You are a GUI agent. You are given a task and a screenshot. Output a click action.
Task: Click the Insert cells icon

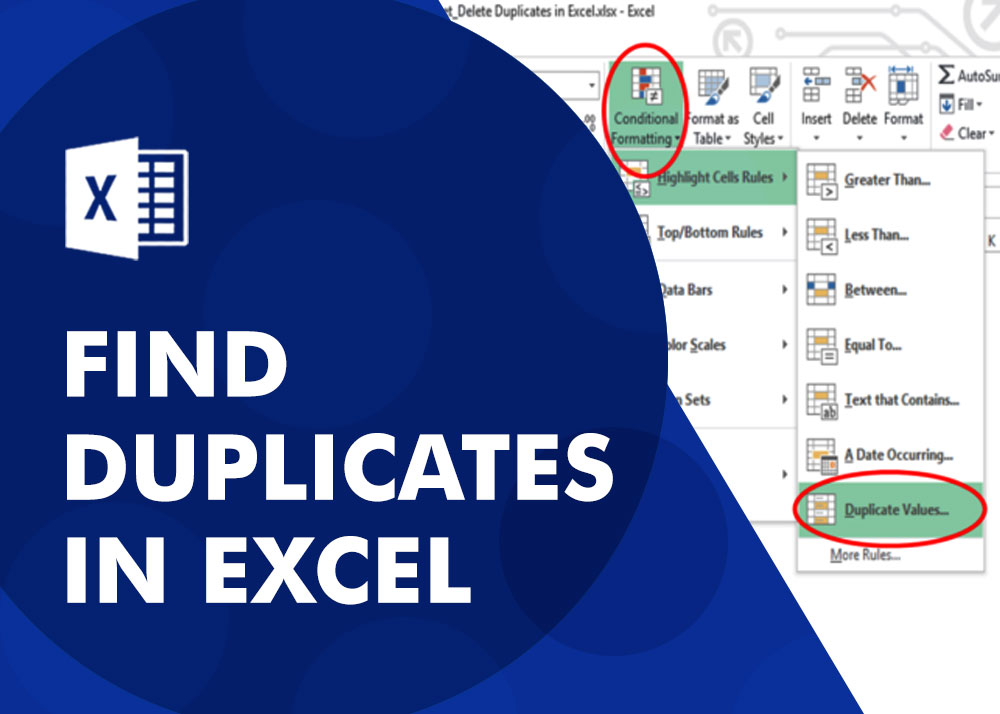(x=816, y=85)
